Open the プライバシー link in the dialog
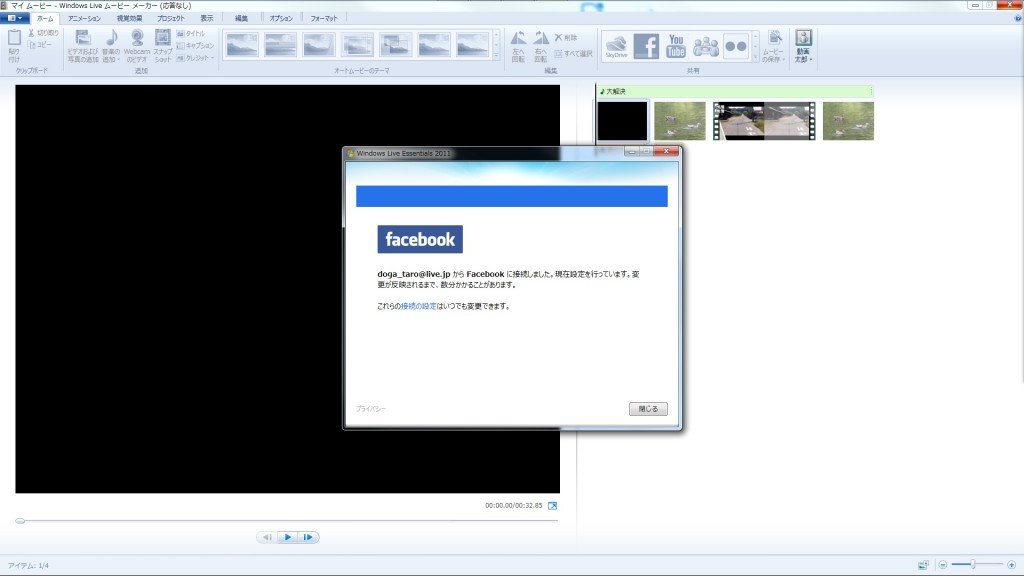 [371, 409]
